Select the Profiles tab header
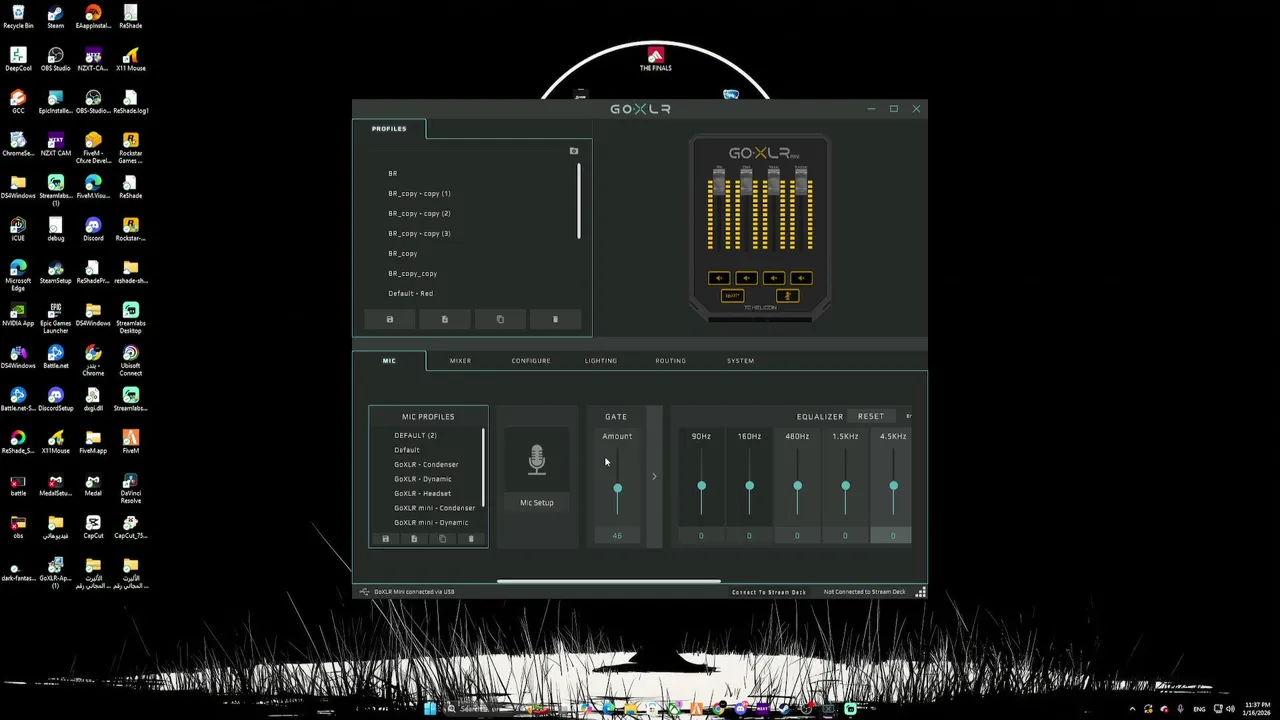Screen dimensions: 1280x720 click(389, 129)
